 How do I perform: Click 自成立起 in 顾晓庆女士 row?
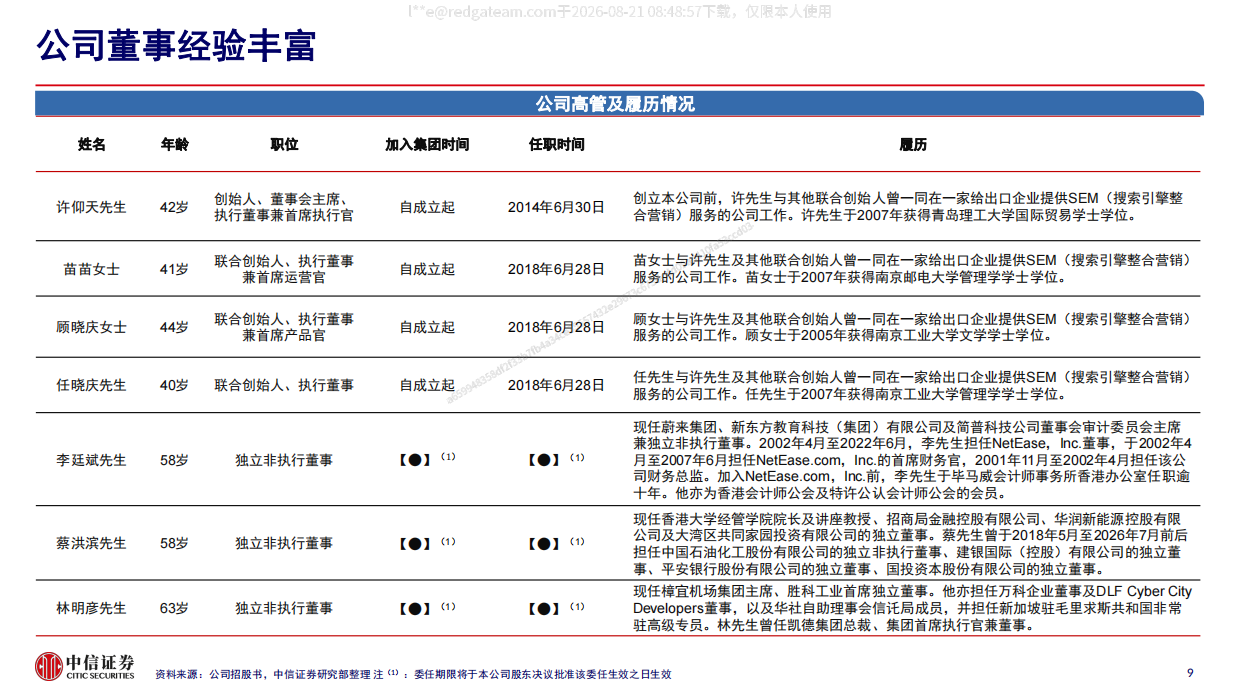tap(427, 327)
